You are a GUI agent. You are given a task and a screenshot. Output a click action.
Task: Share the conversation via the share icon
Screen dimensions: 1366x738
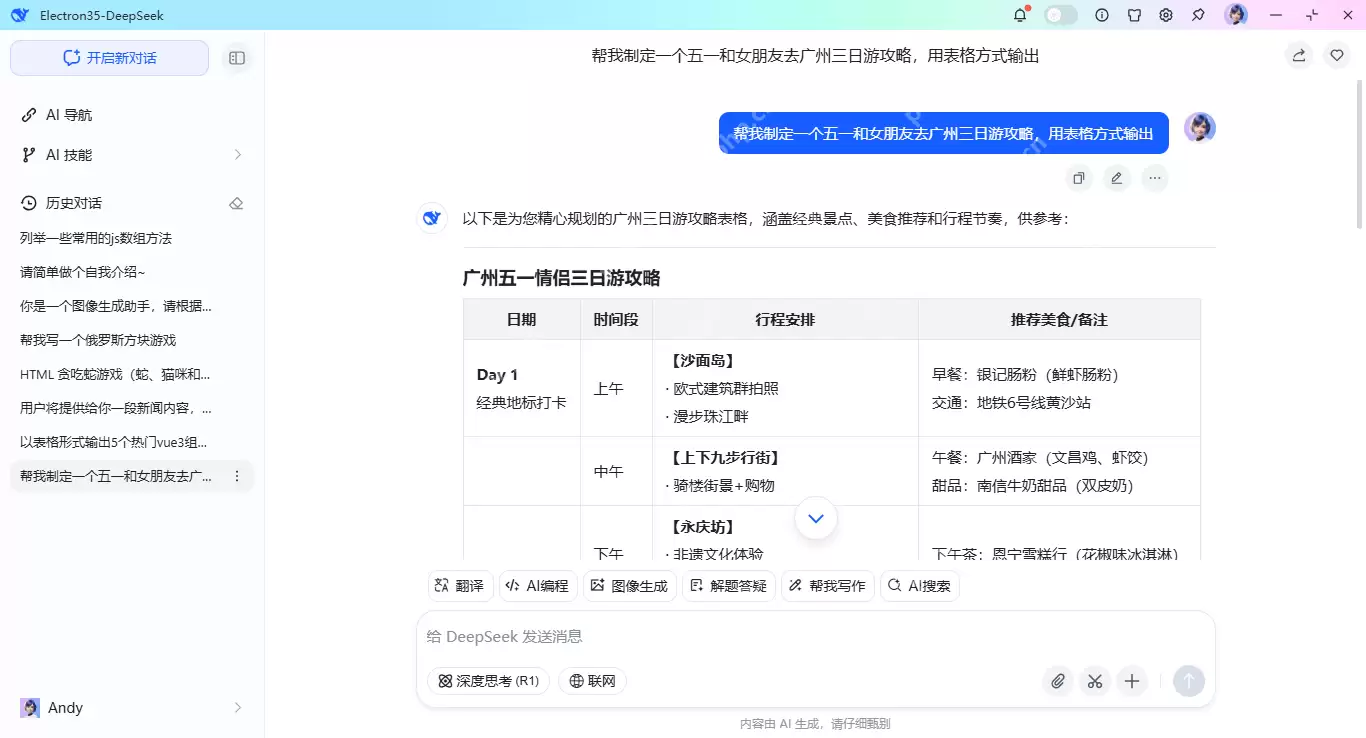[x=1298, y=55]
